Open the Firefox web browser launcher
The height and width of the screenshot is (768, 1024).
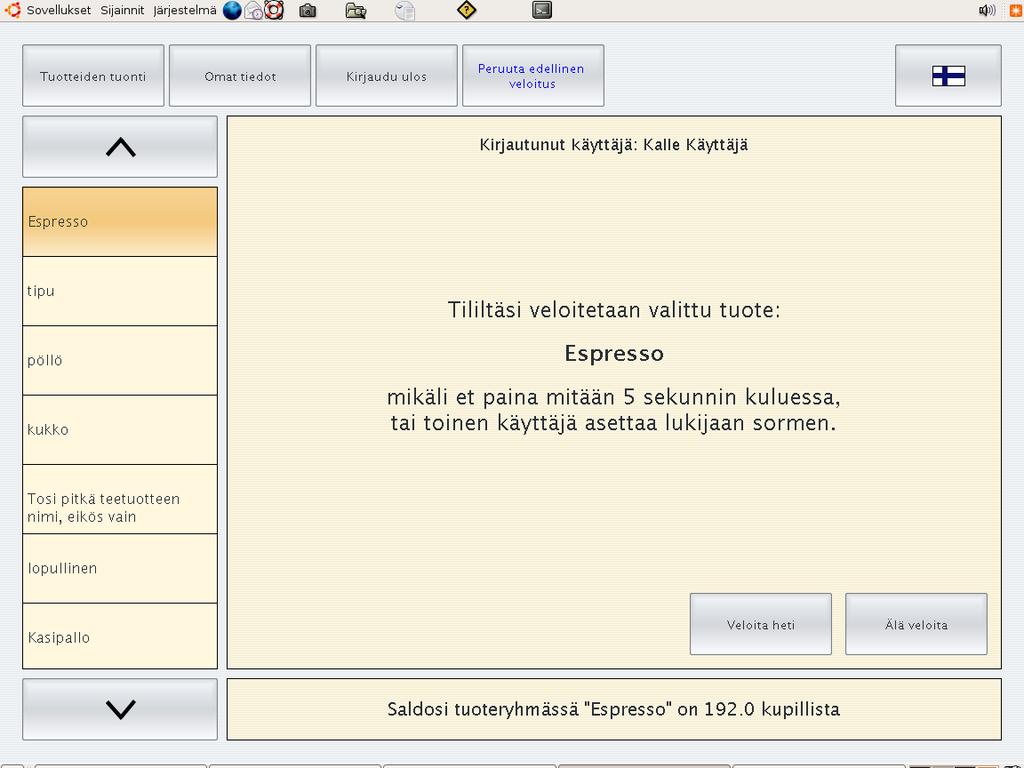point(232,10)
